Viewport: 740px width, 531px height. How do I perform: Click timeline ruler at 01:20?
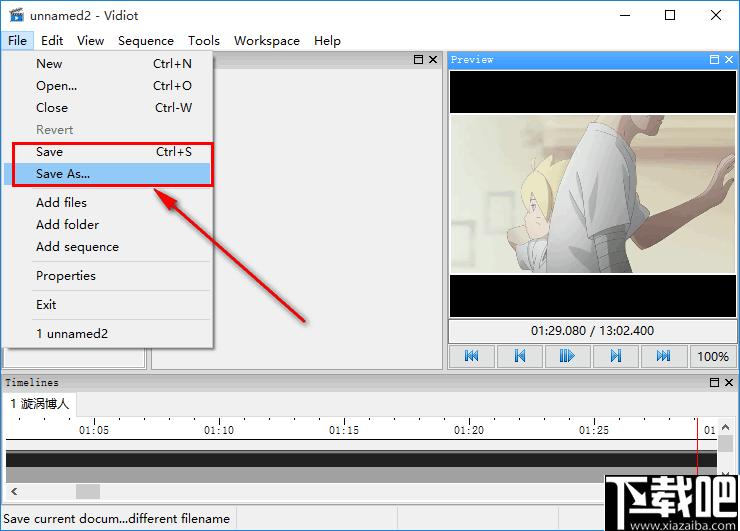469,430
